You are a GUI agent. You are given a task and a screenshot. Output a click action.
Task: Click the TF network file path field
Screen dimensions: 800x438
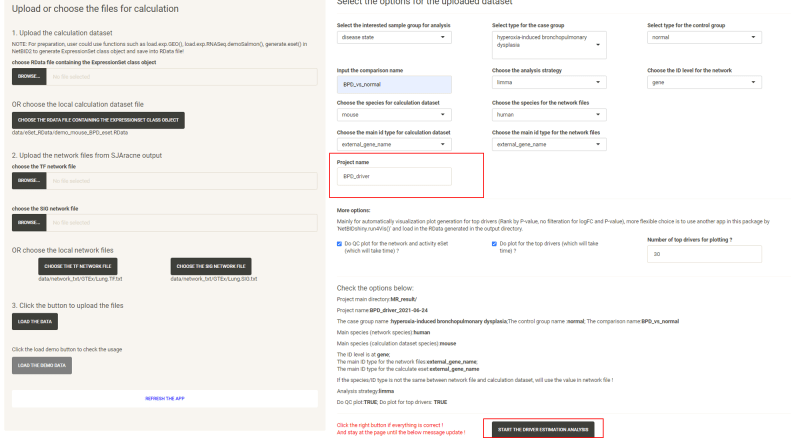(182, 181)
